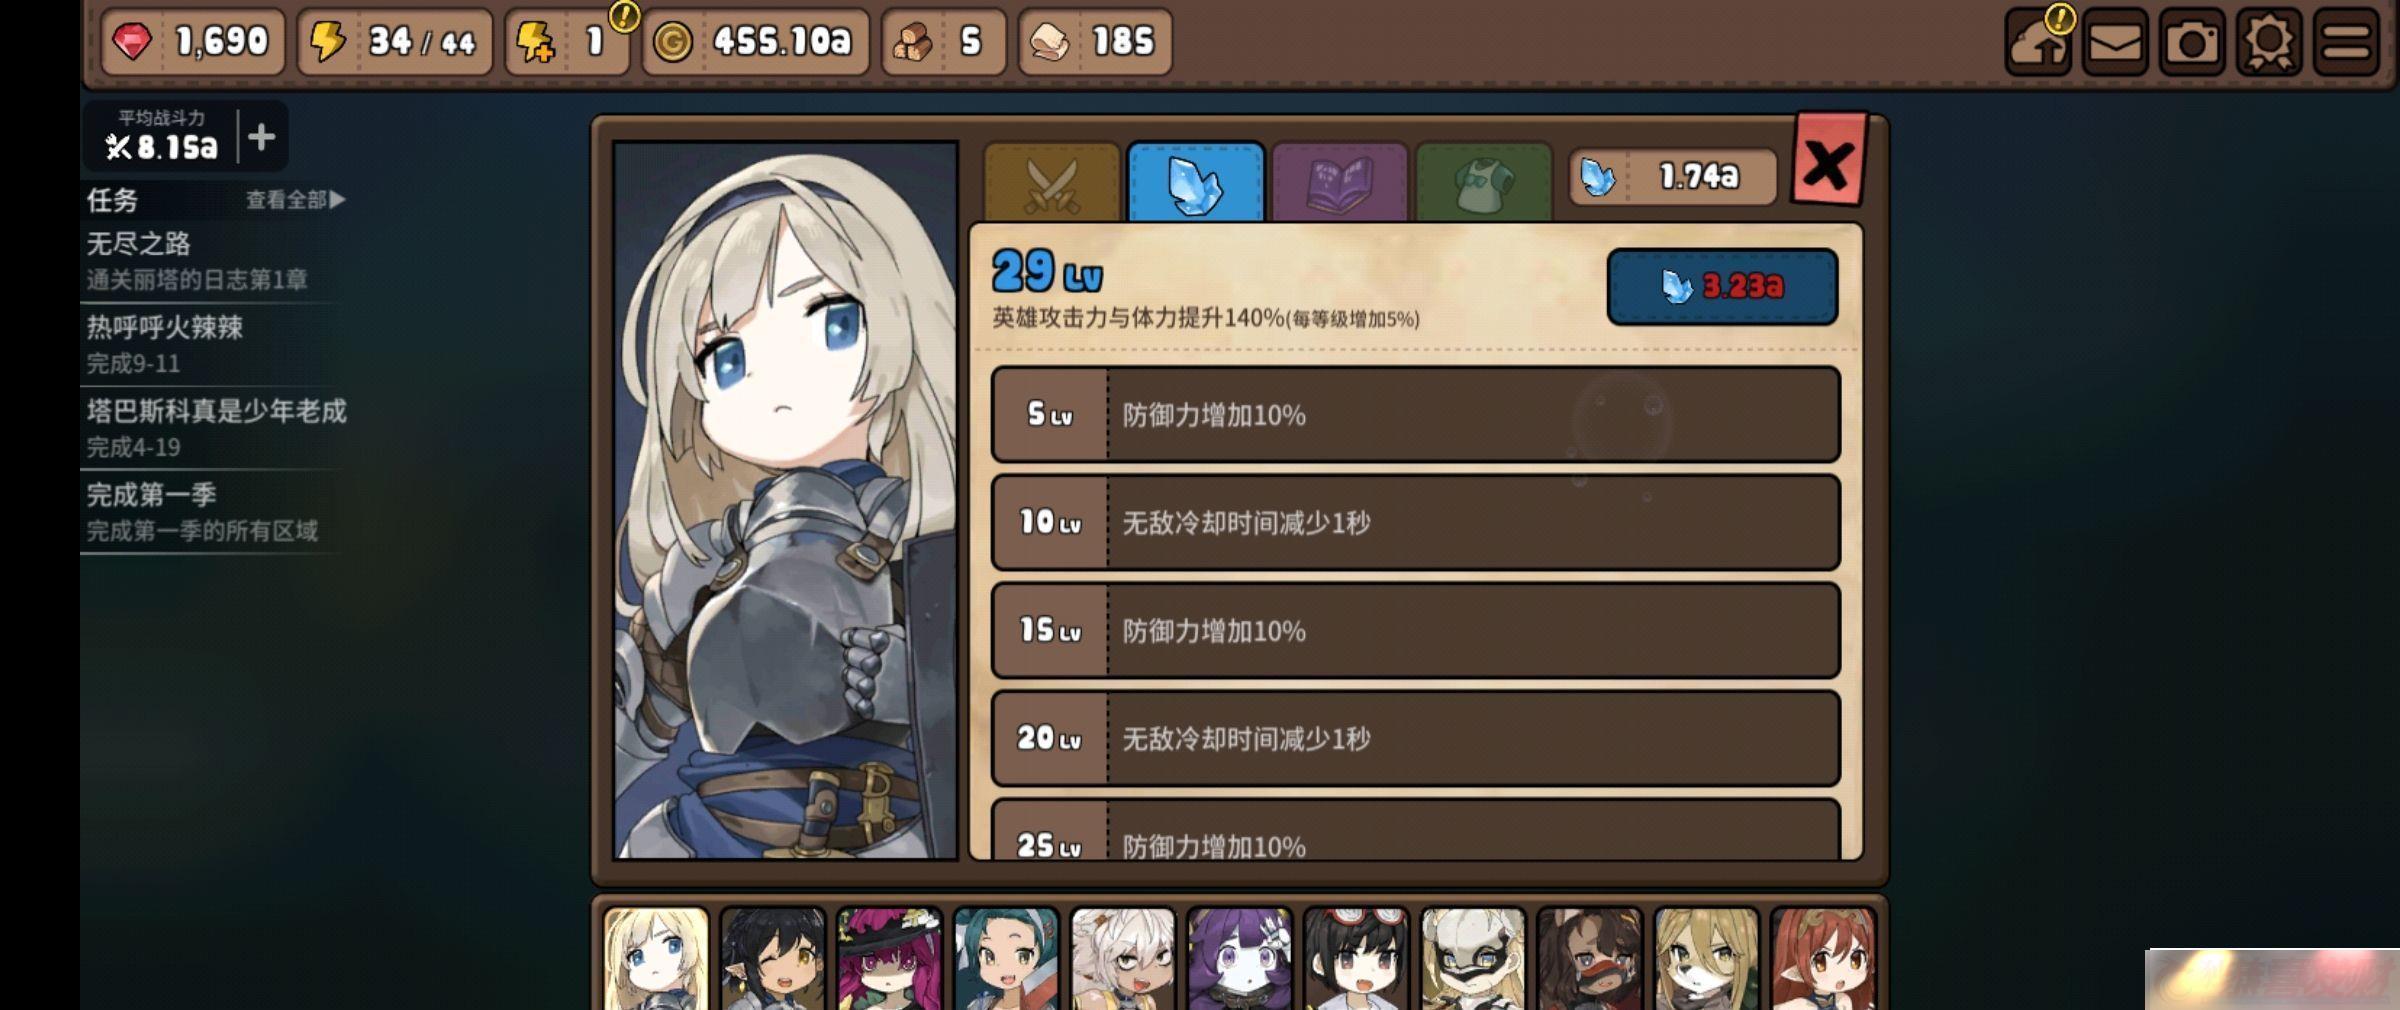Tap the gold coin 455.10a counter
Screen dimensions: 2400x1010
point(756,42)
